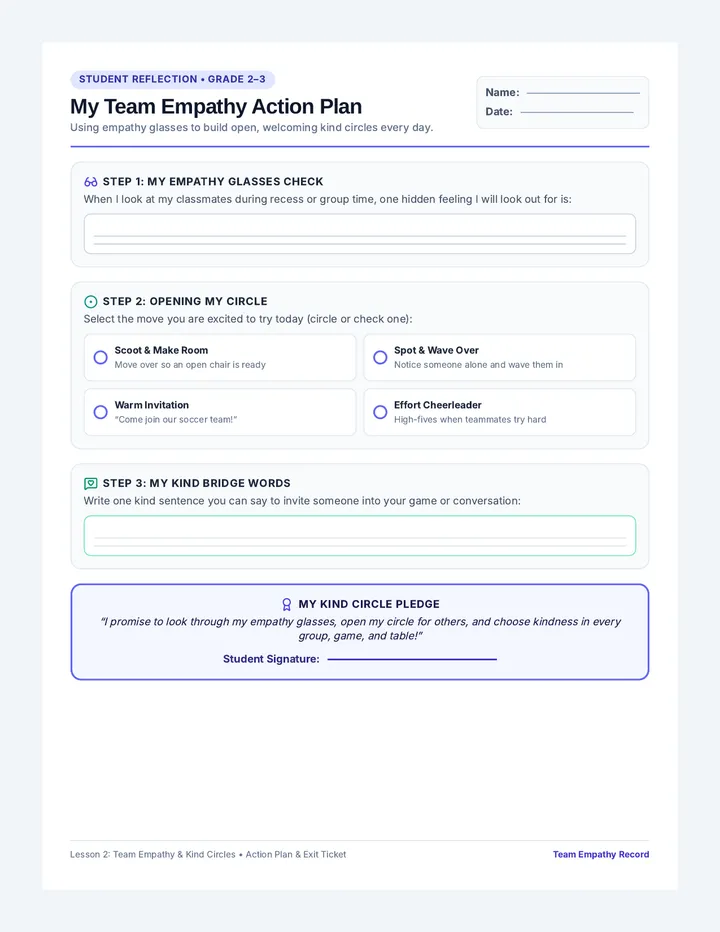
Task: Select the Scoot & Make Room radio button
Action: coord(100,357)
